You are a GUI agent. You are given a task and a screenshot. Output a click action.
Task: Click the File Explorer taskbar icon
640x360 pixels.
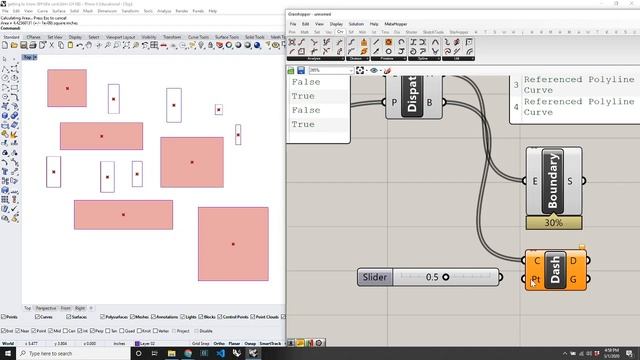[171, 353]
